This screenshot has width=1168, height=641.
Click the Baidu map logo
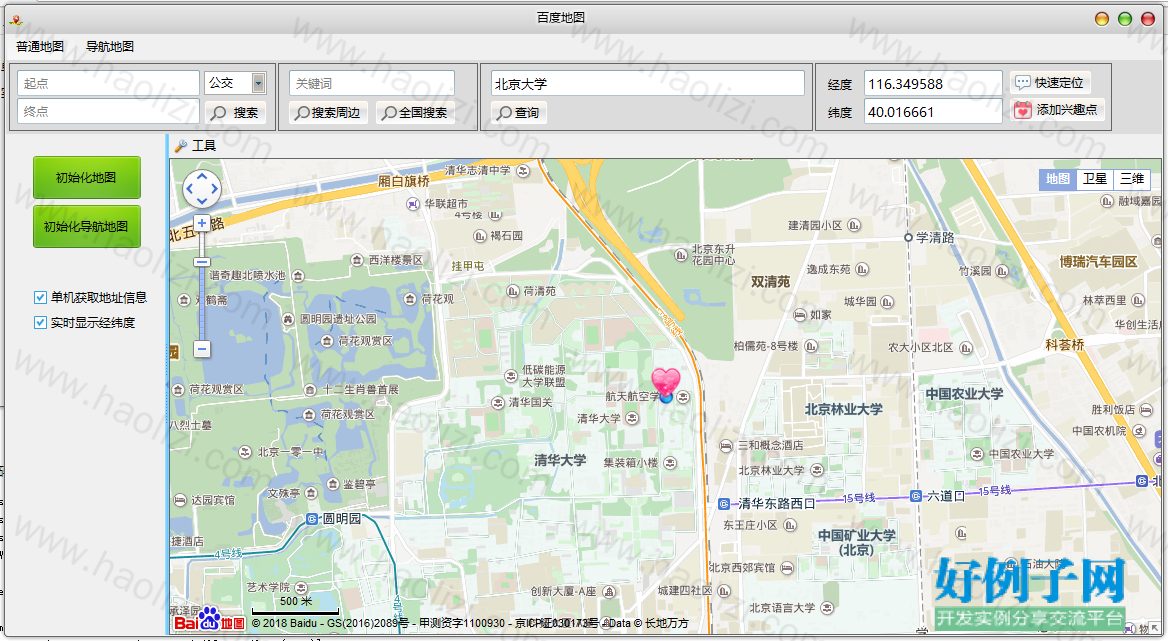[209, 620]
